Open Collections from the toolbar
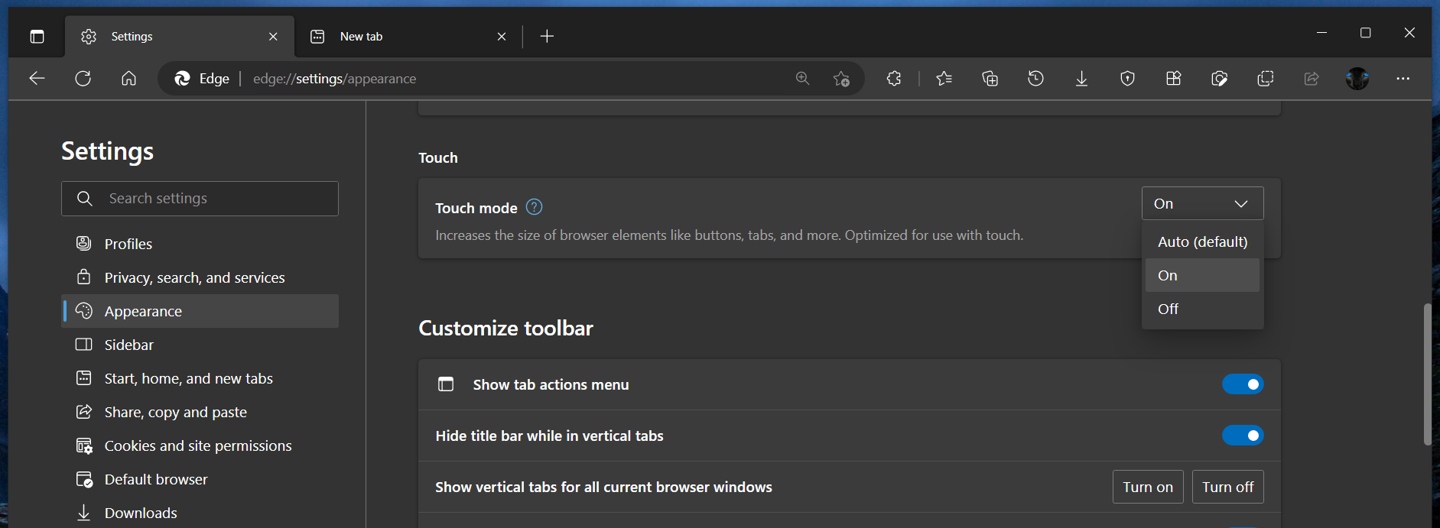Image resolution: width=1440 pixels, height=528 pixels. [x=990, y=78]
